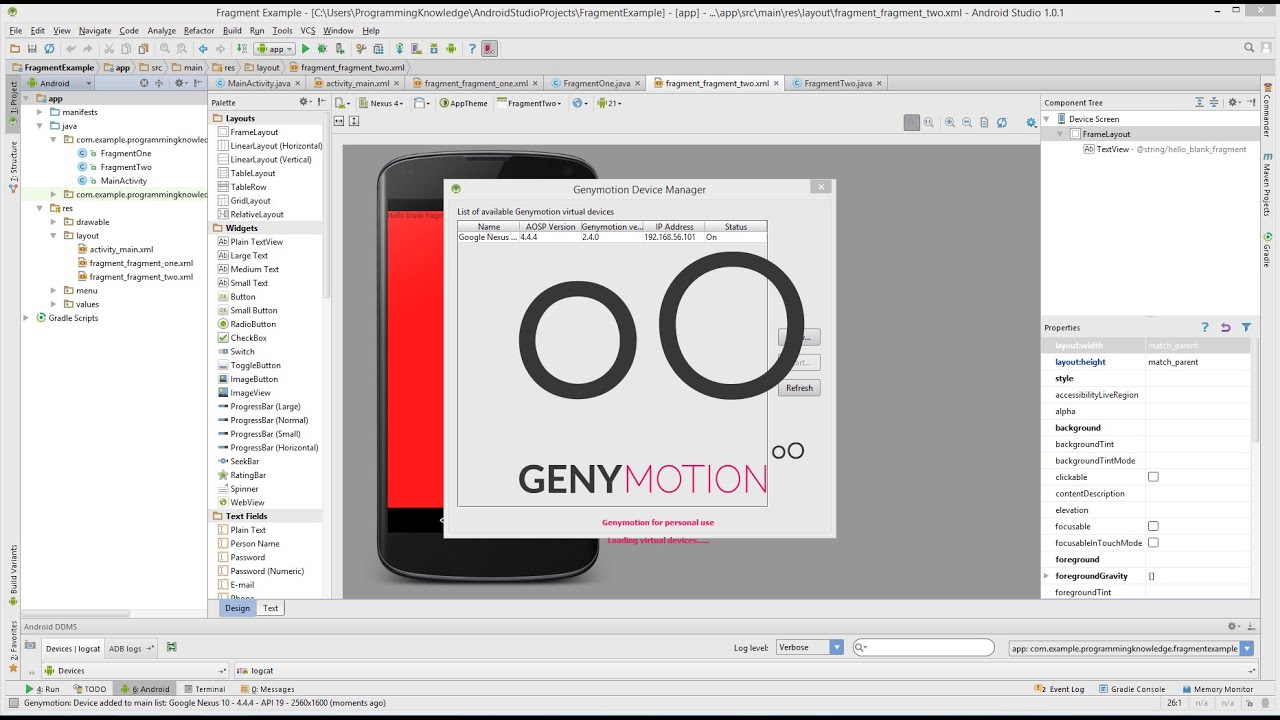Open the Gradle Console
The height and width of the screenshot is (720, 1280).
(x=1132, y=689)
